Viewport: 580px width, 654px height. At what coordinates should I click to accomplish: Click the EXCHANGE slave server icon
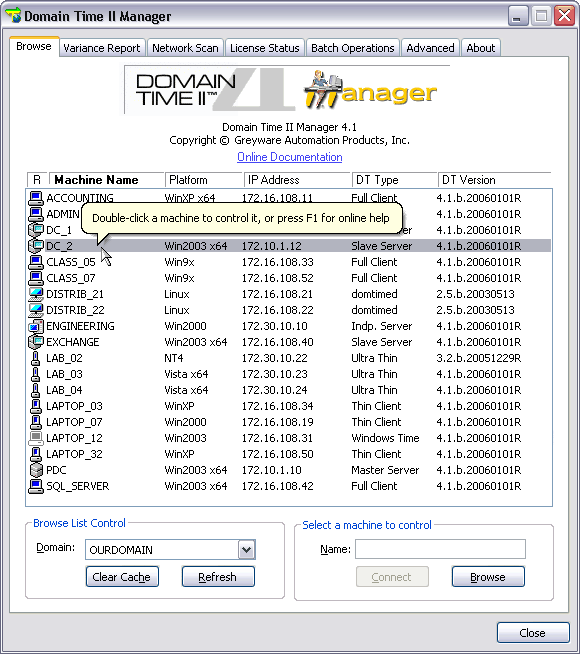click(36, 342)
